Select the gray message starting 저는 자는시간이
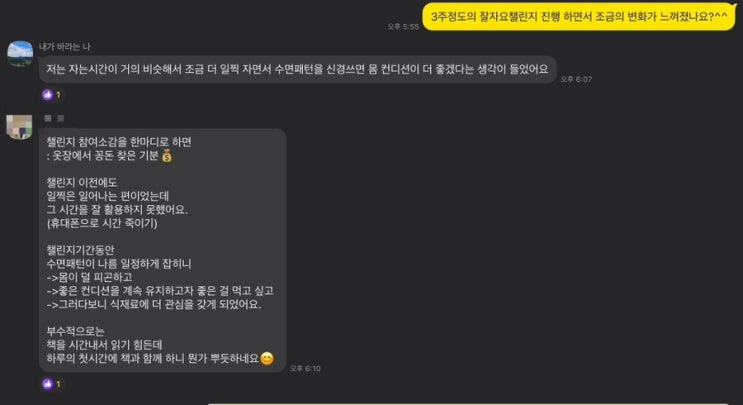743x405 pixels. pos(298,69)
